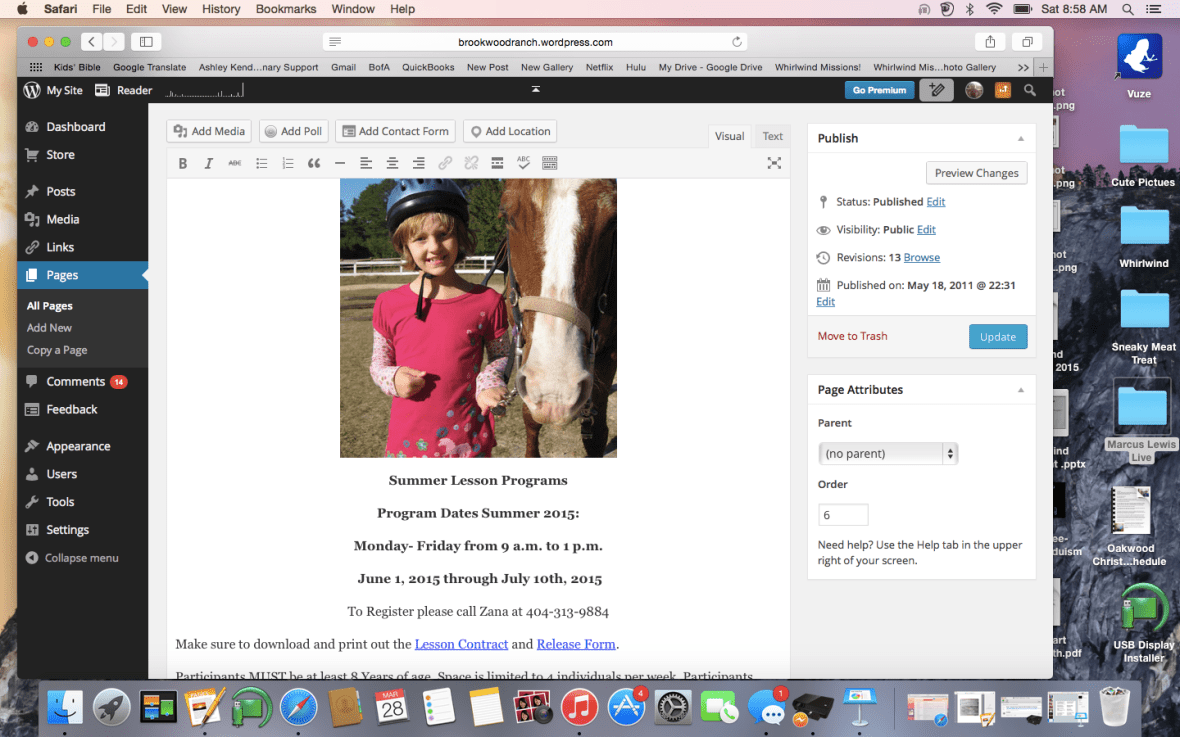Insert a blockquote
The width and height of the screenshot is (1180, 737).
314,163
